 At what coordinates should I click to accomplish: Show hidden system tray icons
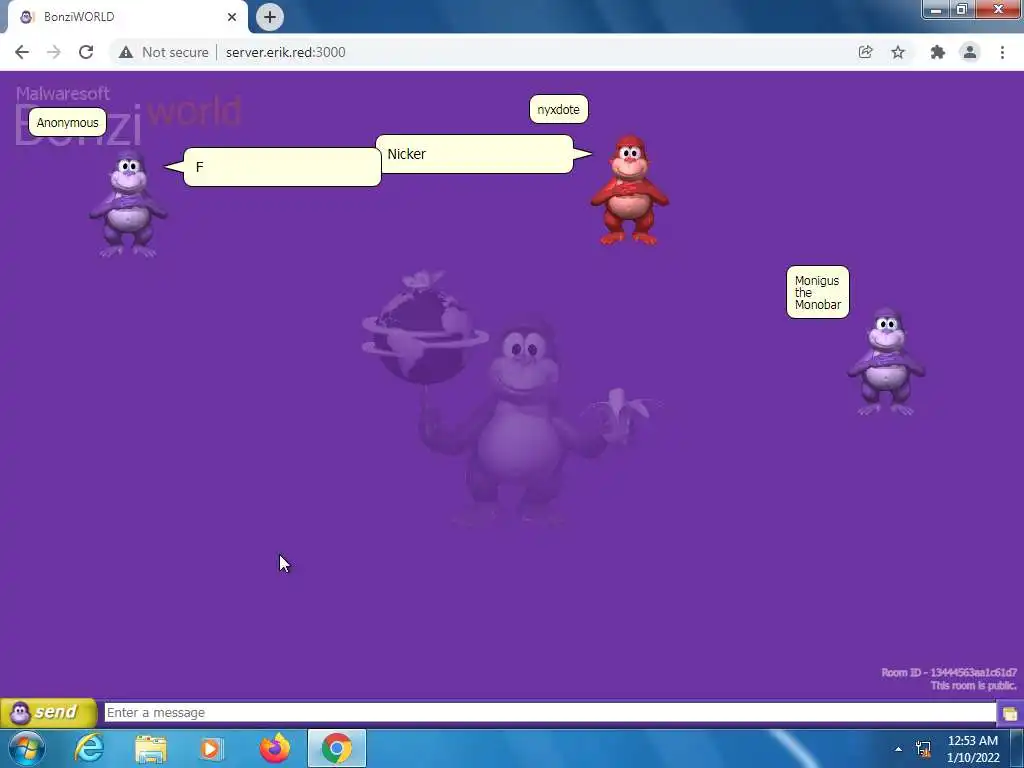[899, 749]
